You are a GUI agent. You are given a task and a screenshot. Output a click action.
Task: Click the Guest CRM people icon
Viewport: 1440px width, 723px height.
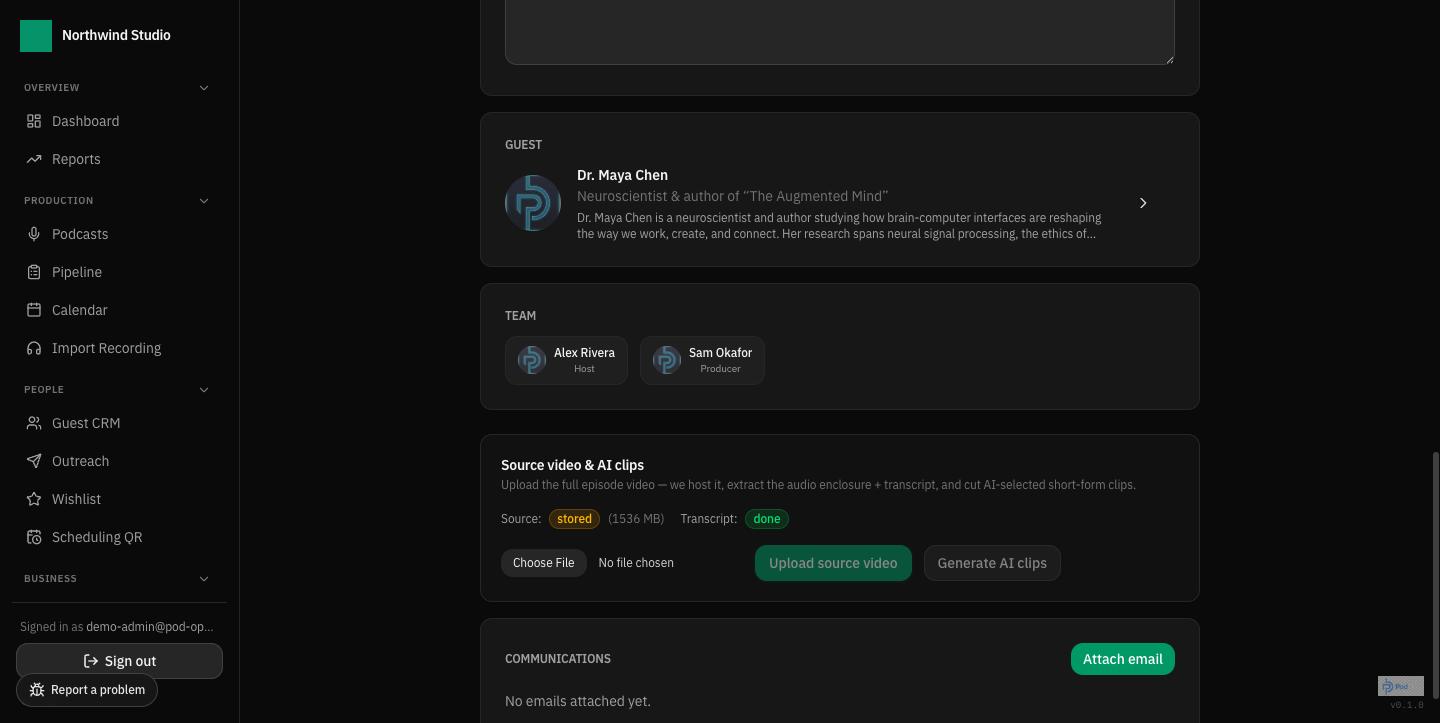pyautogui.click(x=34, y=423)
